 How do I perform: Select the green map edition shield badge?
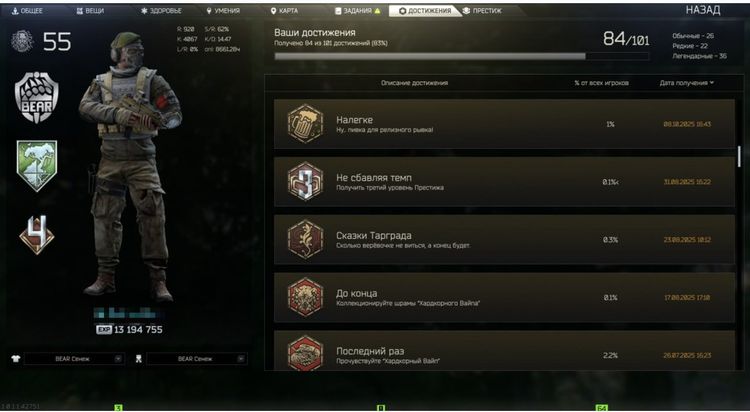pyautogui.click(x=37, y=165)
